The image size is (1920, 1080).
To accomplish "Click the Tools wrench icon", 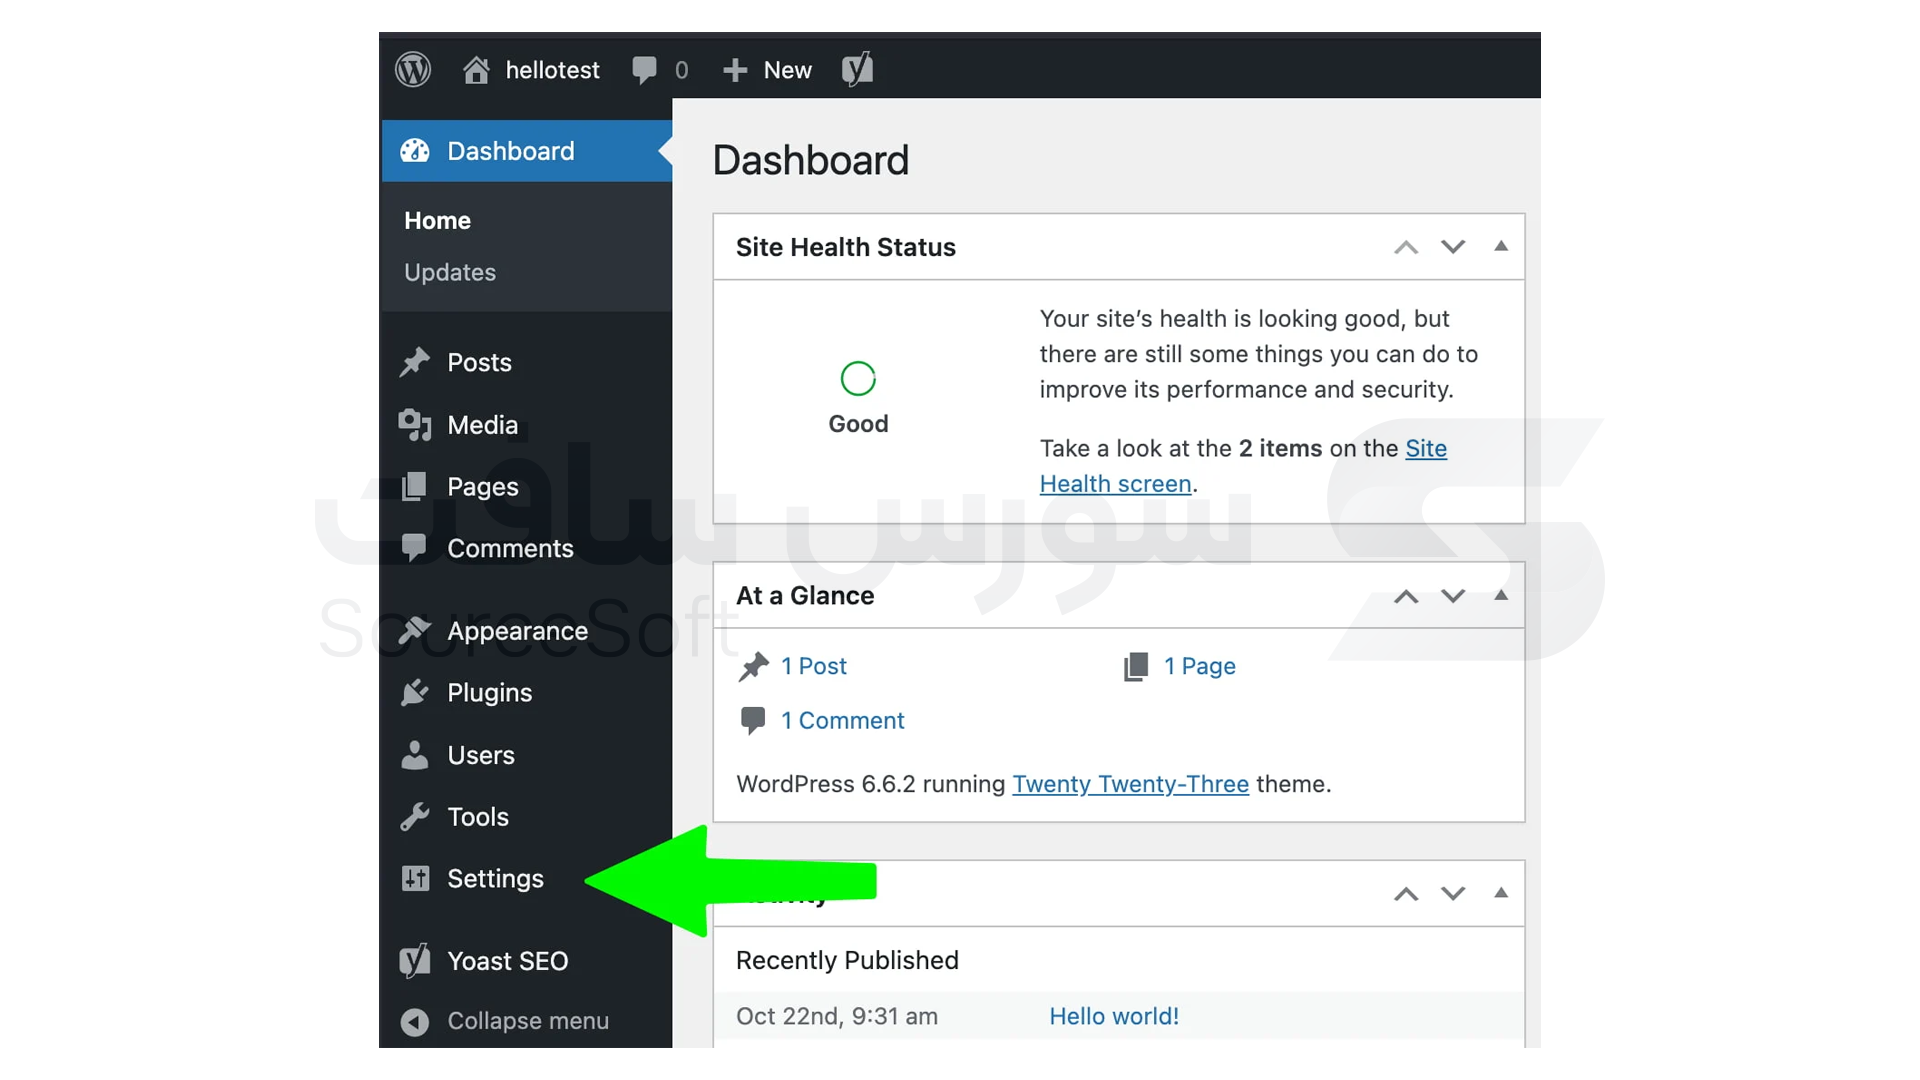I will (x=414, y=817).
